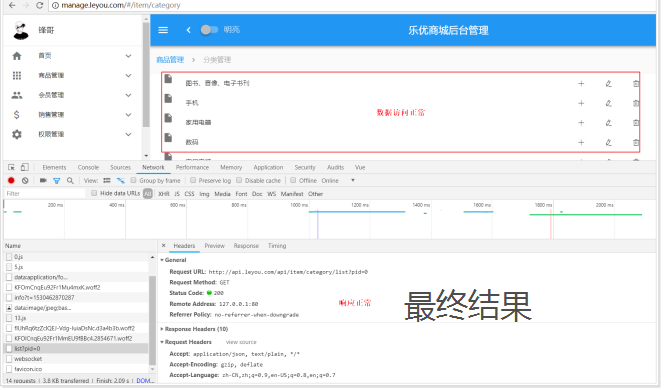Image resolution: width=666 pixels, height=390 pixels.
Task: Switch to the Preview details tab
Action: click(x=214, y=246)
